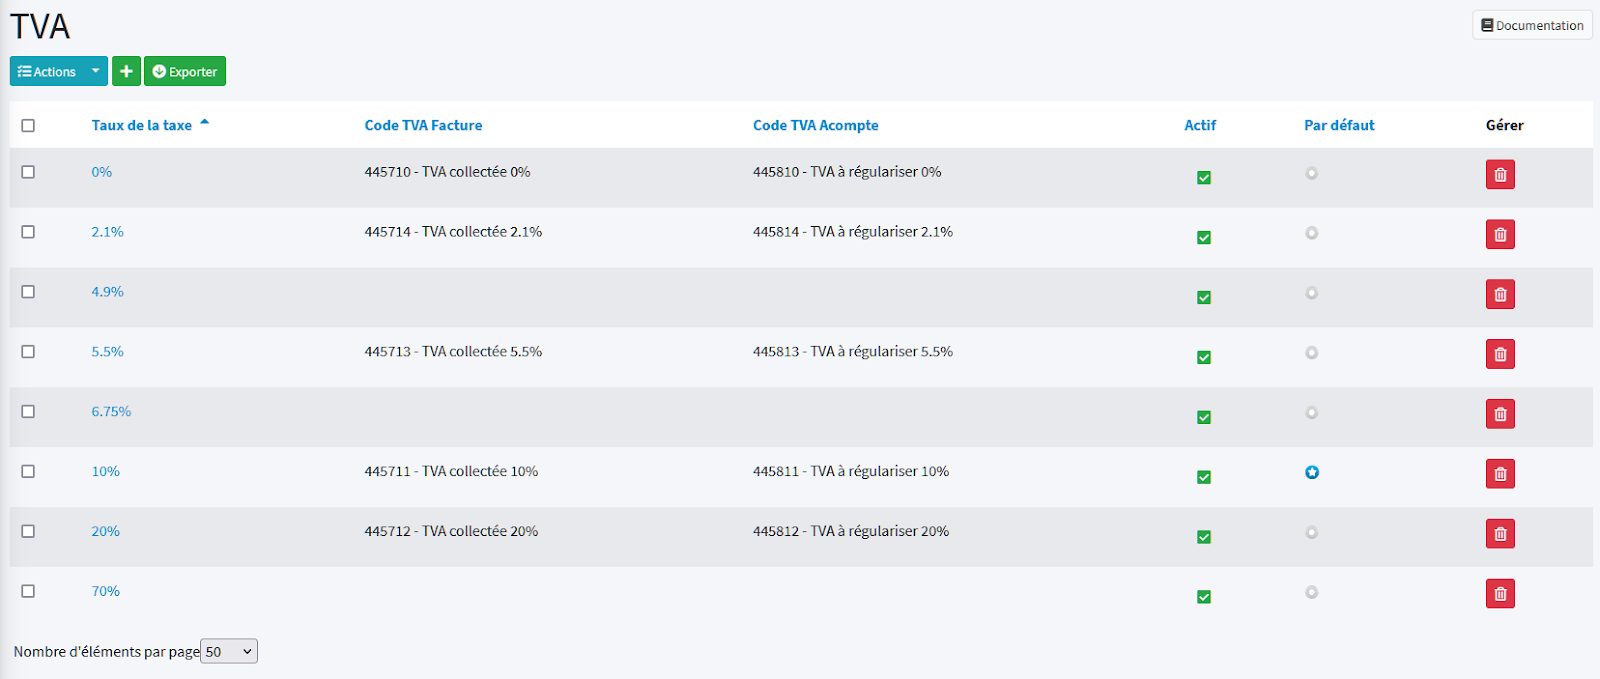
Task: Open the 10% tax rate link
Action: coord(106,472)
